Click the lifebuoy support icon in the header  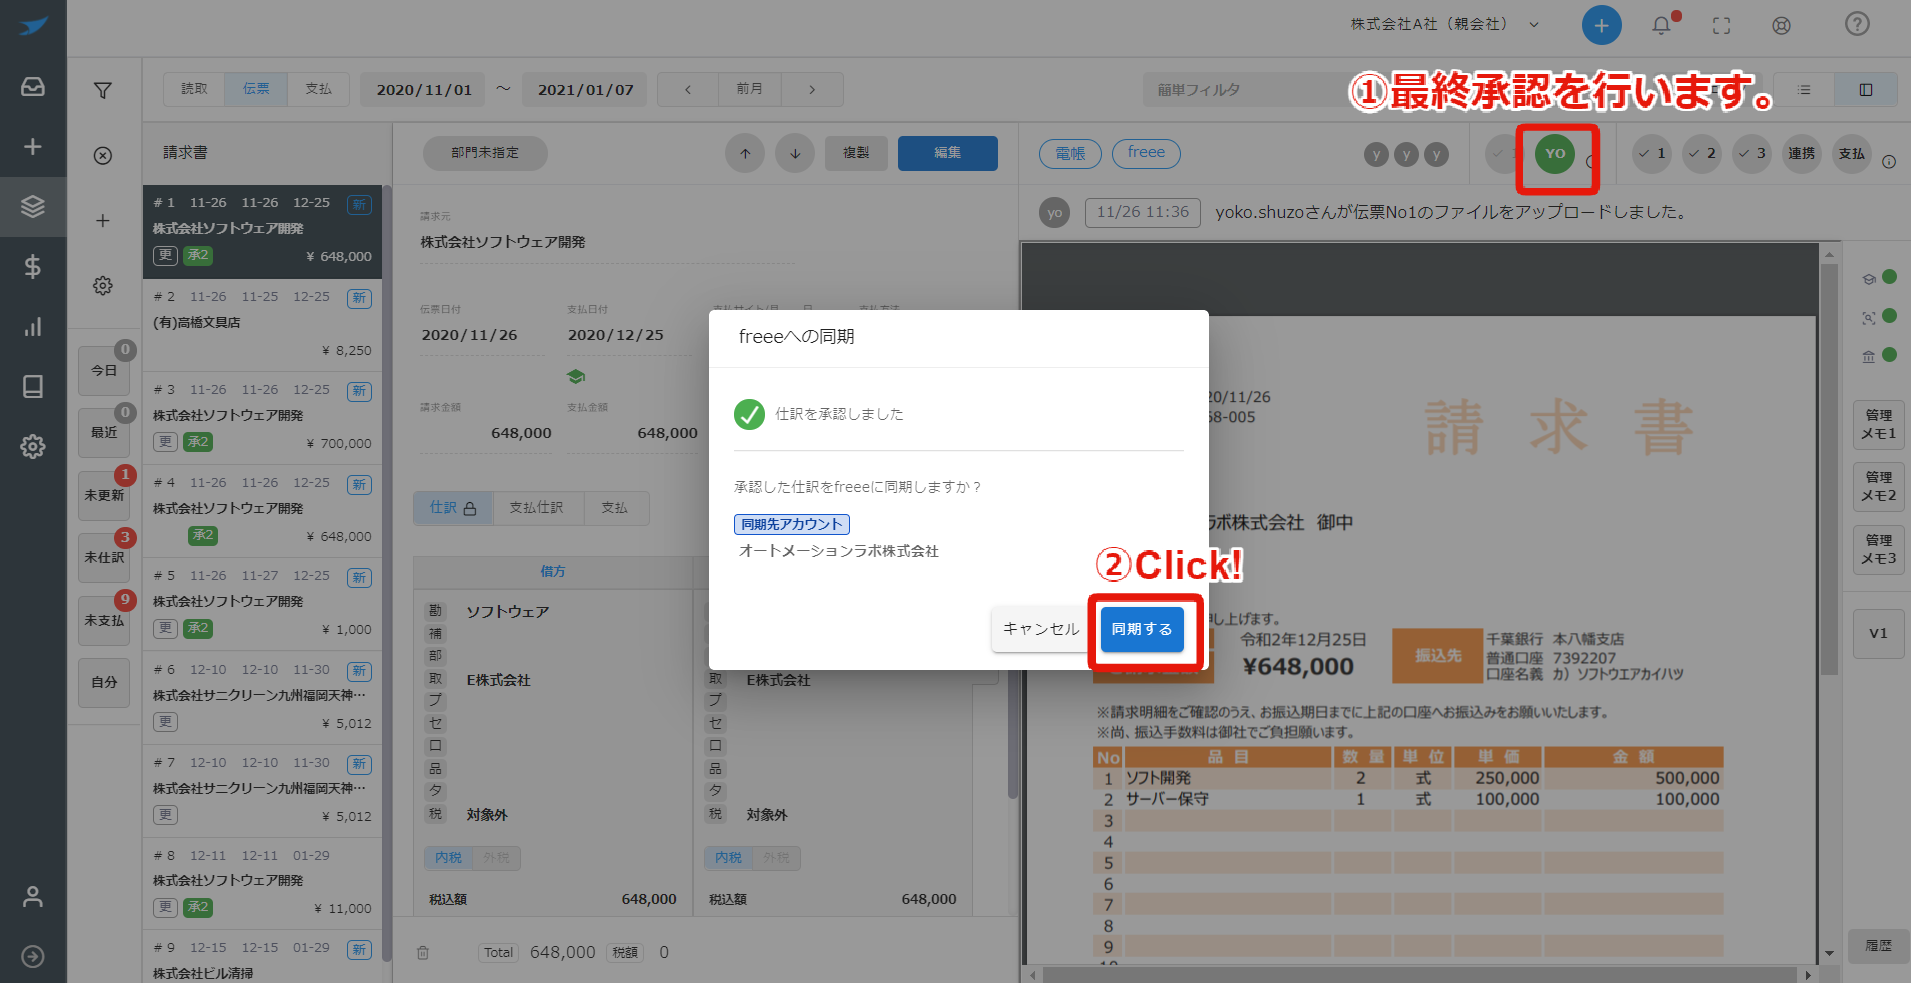coord(1781,26)
